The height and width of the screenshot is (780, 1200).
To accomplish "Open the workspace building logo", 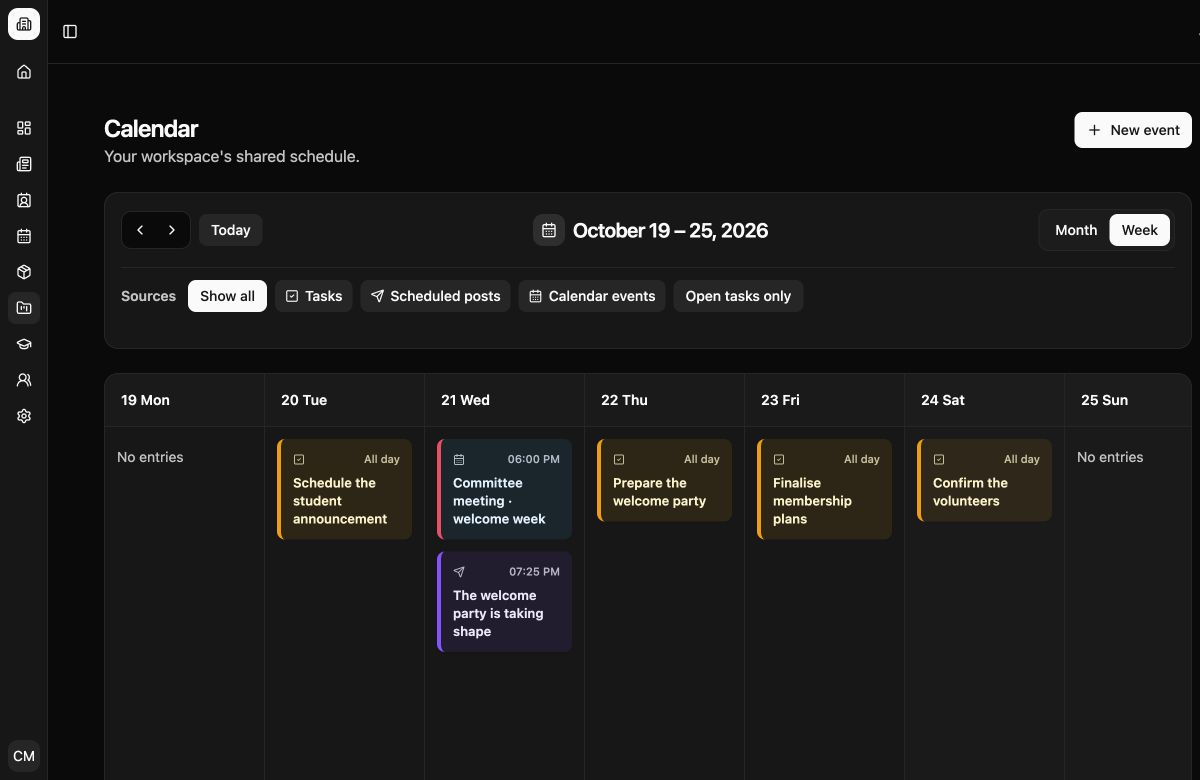I will [24, 24].
